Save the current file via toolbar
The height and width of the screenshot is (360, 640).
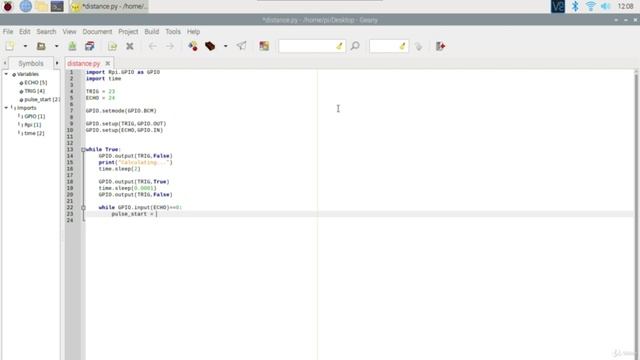72,46
